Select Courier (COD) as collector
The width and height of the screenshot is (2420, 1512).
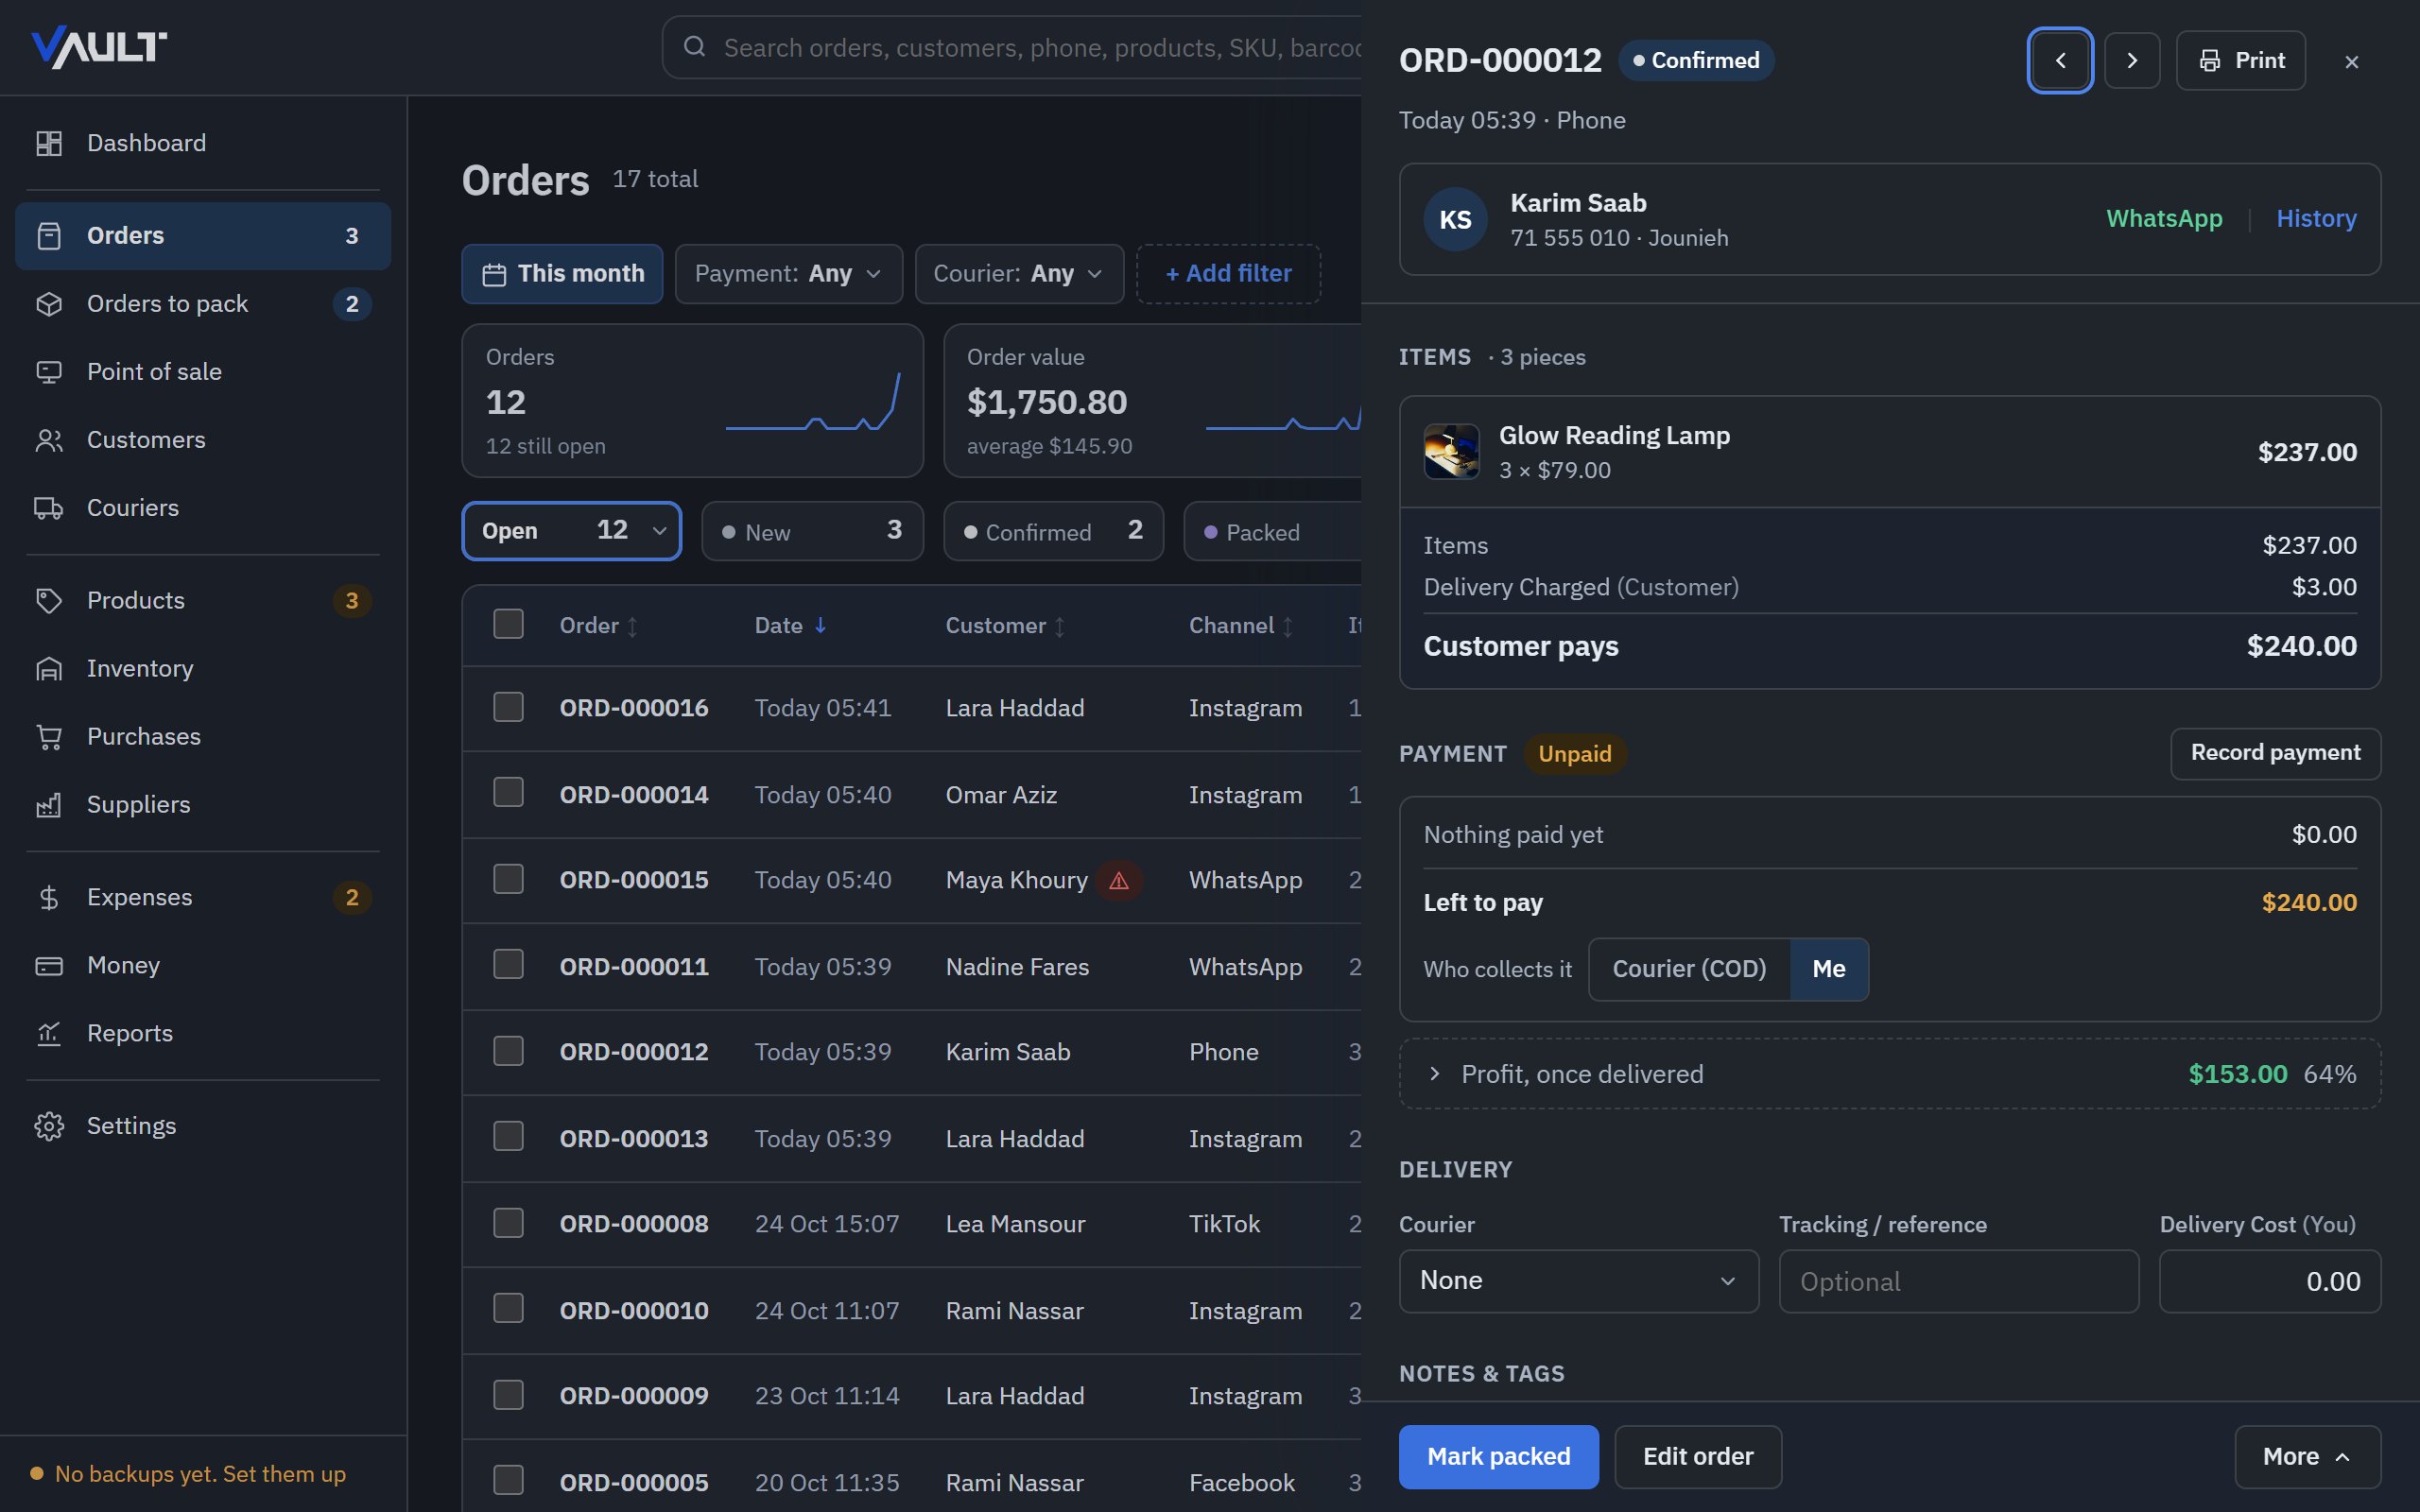[1689, 969]
